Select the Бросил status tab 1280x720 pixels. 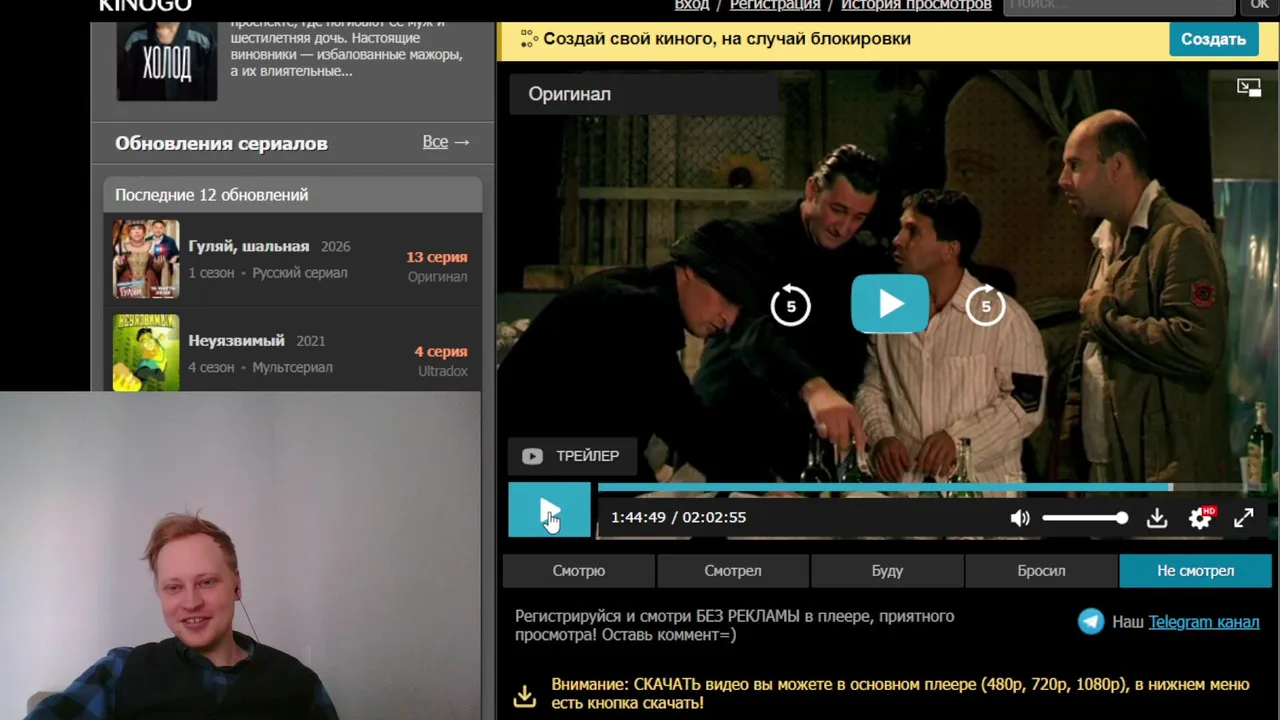(x=1041, y=571)
